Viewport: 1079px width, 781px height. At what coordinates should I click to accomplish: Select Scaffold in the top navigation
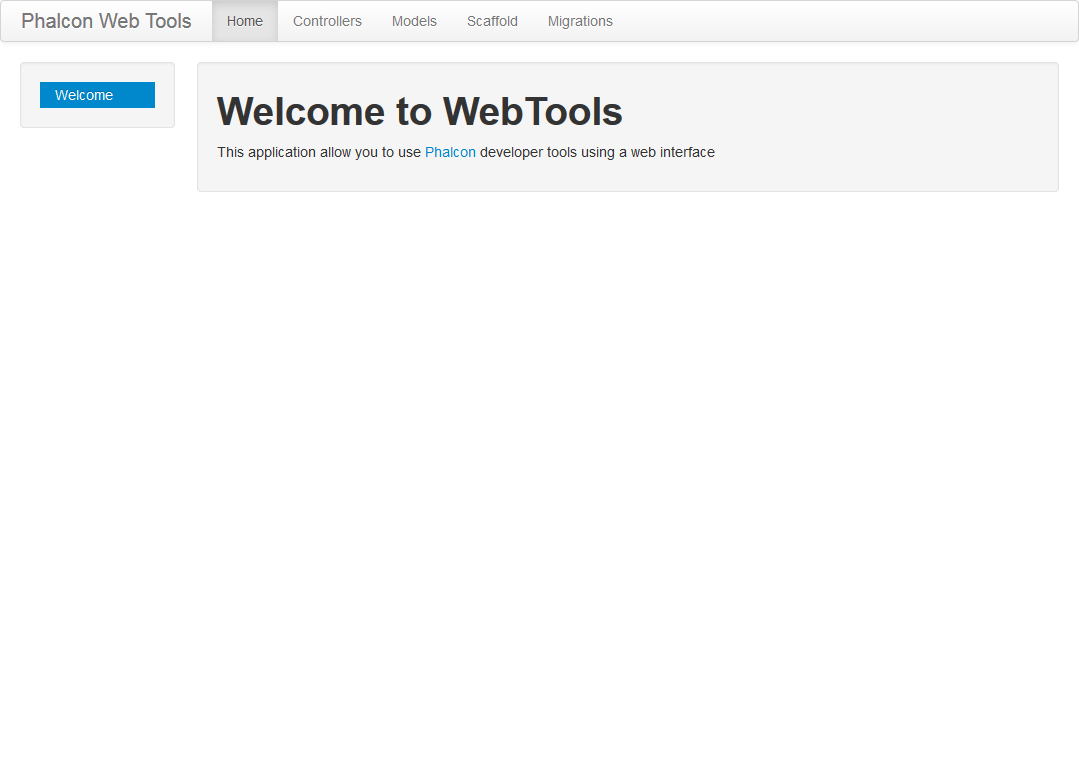tap(492, 21)
